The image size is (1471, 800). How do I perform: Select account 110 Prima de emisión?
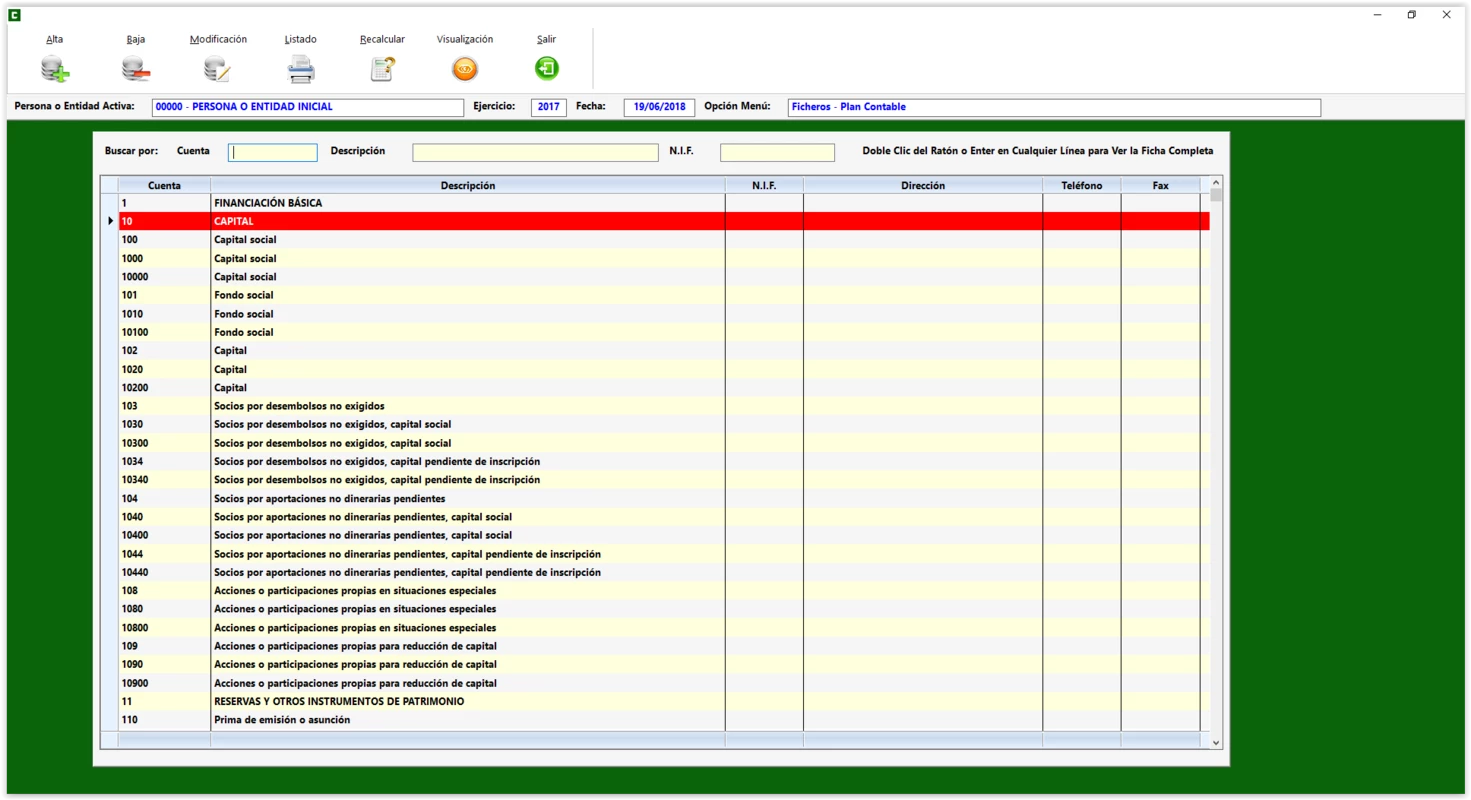tap(663, 720)
